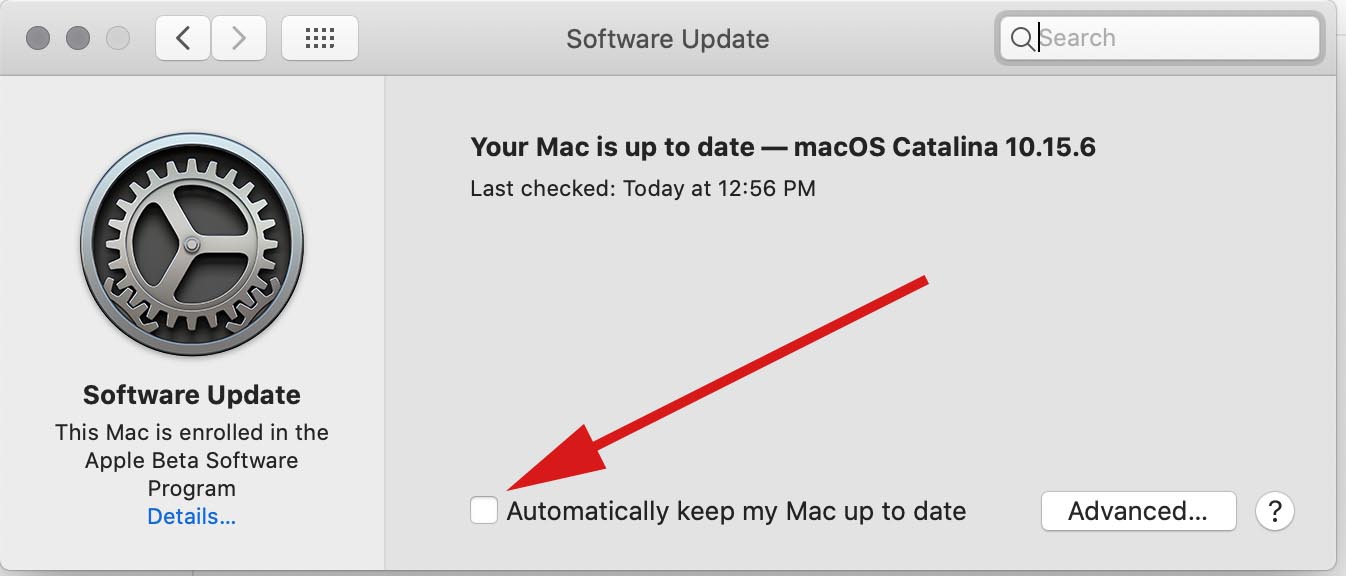Image resolution: width=1346 pixels, height=576 pixels.
Task: Show all preferences via the grid button
Action: pos(320,38)
